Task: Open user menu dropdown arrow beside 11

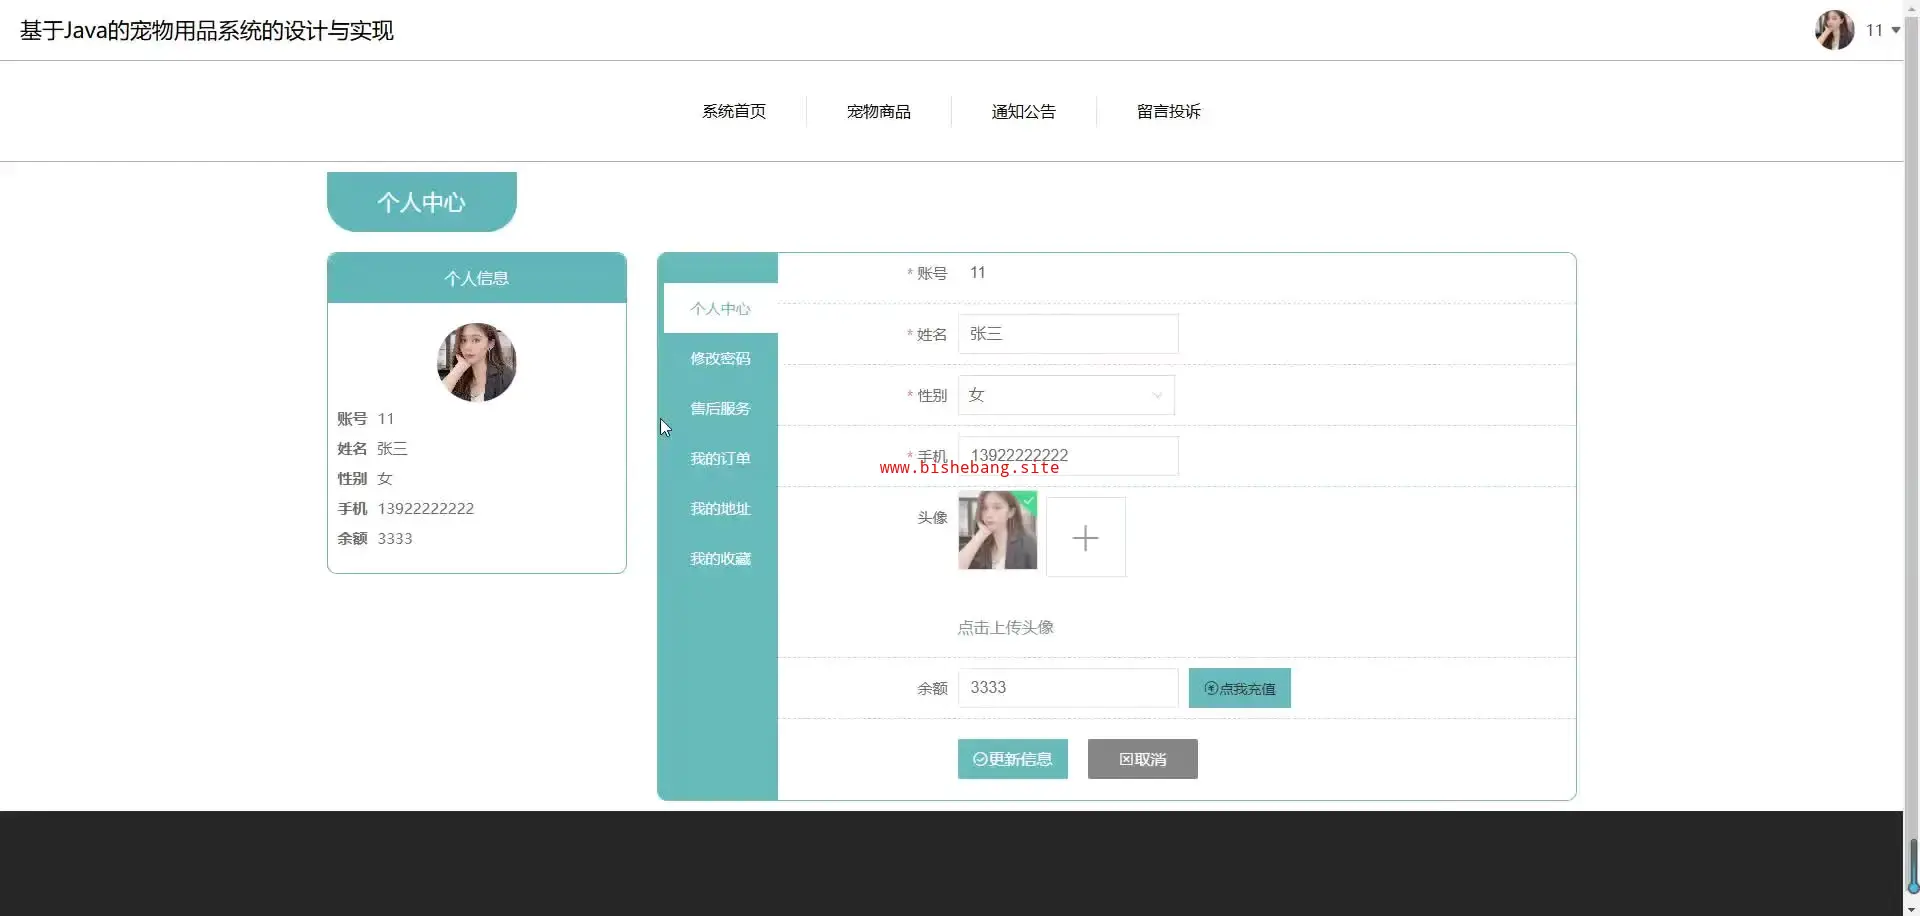Action: click(x=1895, y=30)
